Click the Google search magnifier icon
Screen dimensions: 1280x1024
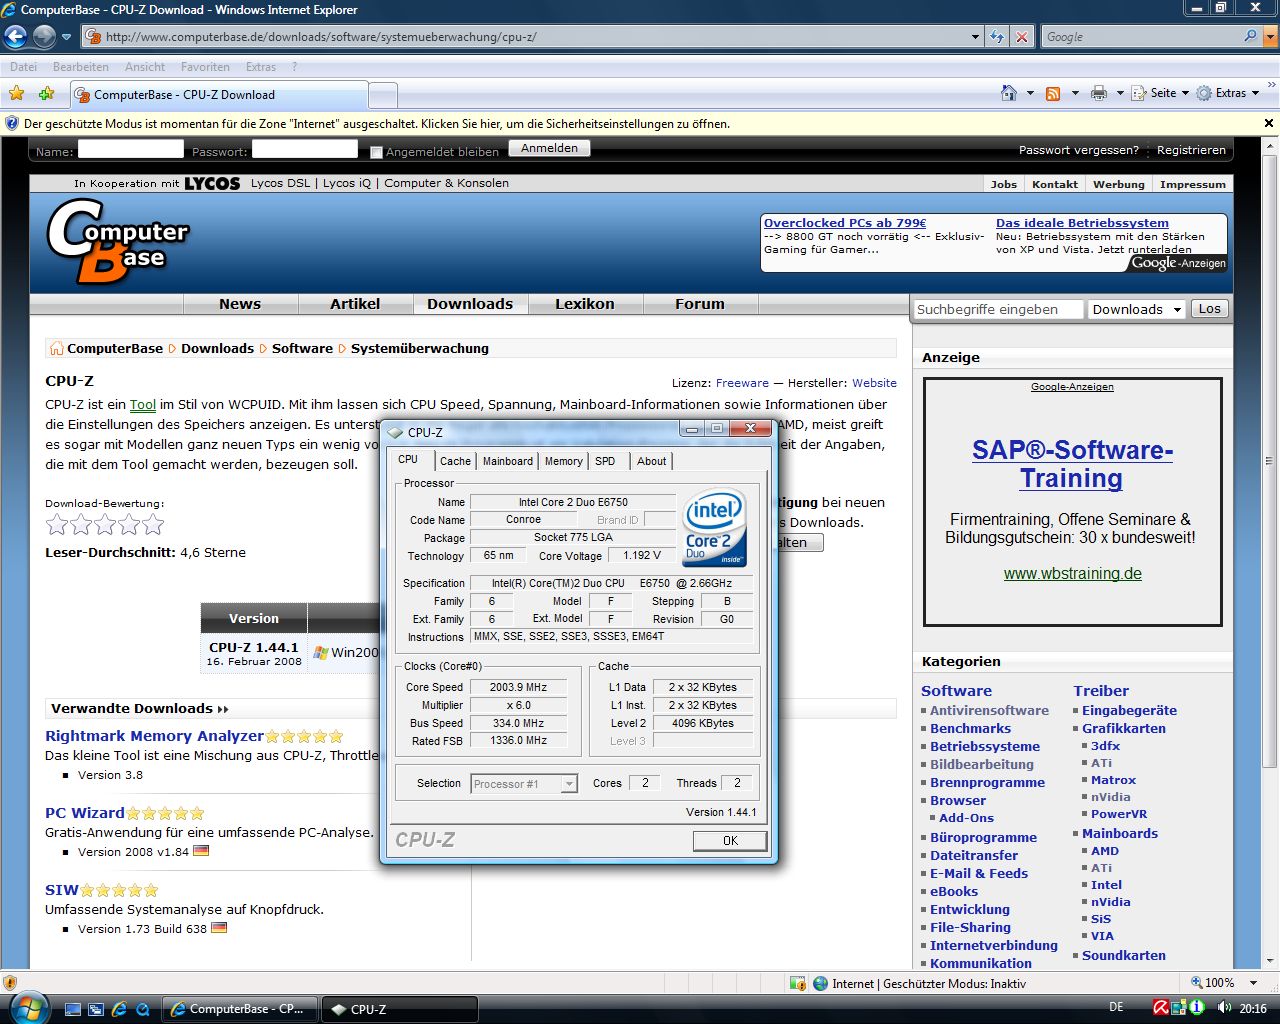click(1250, 36)
